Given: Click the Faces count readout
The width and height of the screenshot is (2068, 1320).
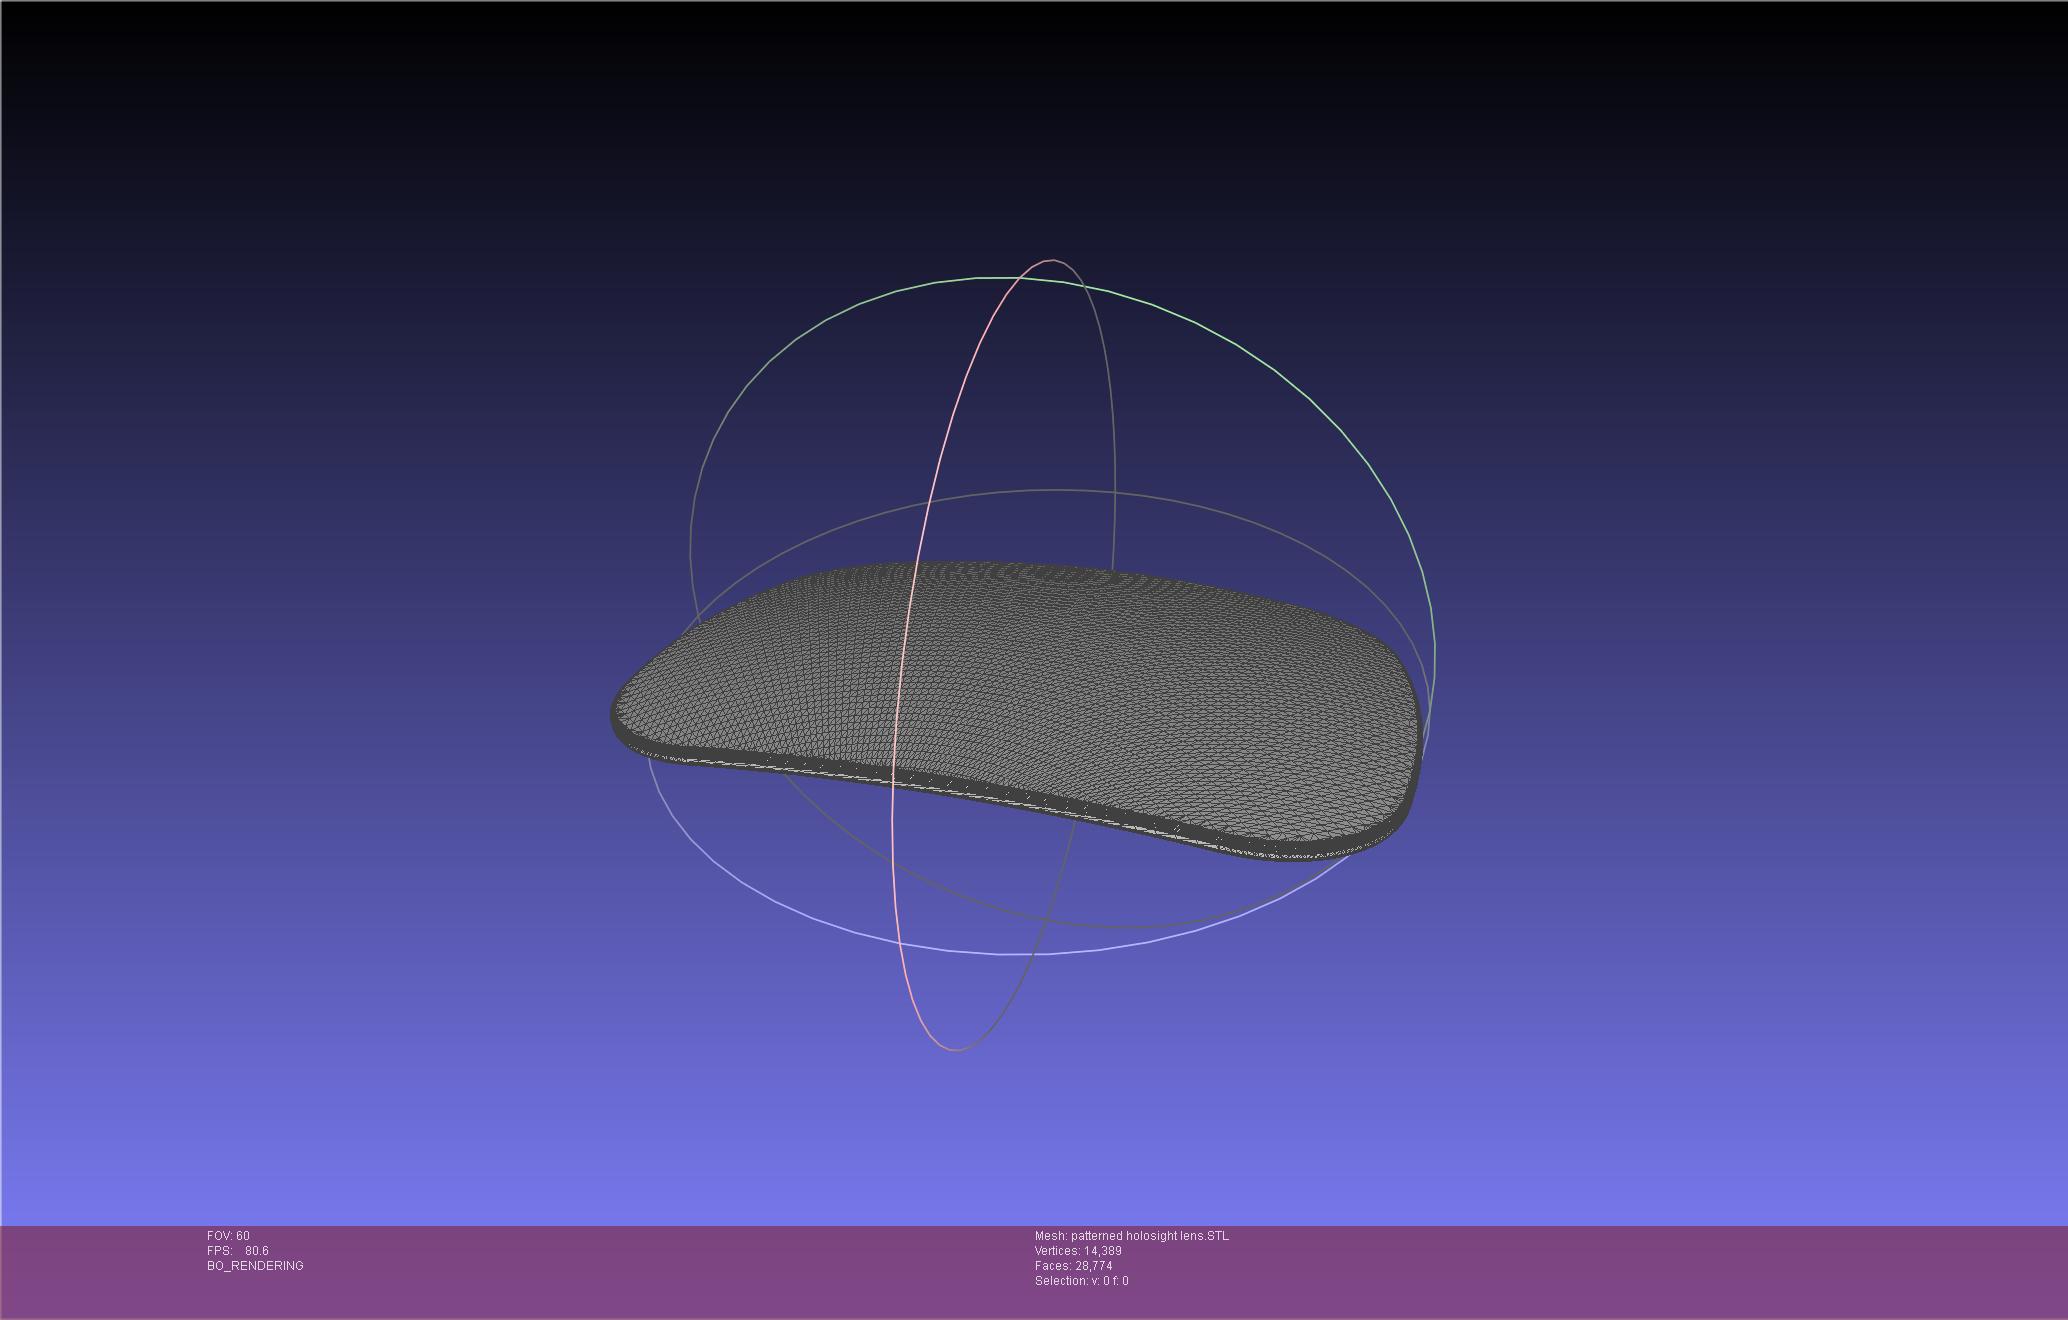Looking at the screenshot, I should [x=1073, y=1266].
